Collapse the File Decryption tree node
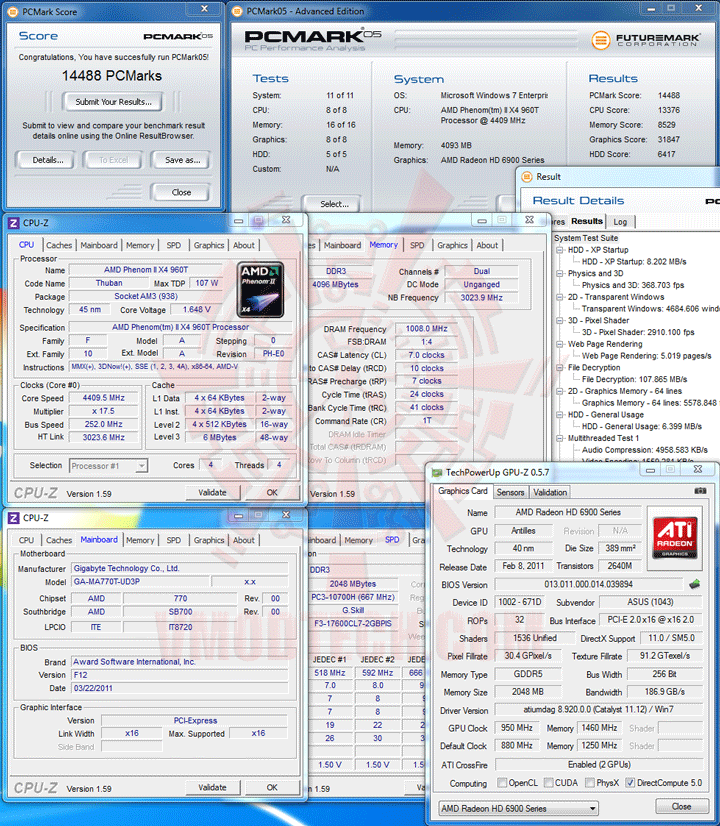The image size is (720, 826). pos(560,368)
